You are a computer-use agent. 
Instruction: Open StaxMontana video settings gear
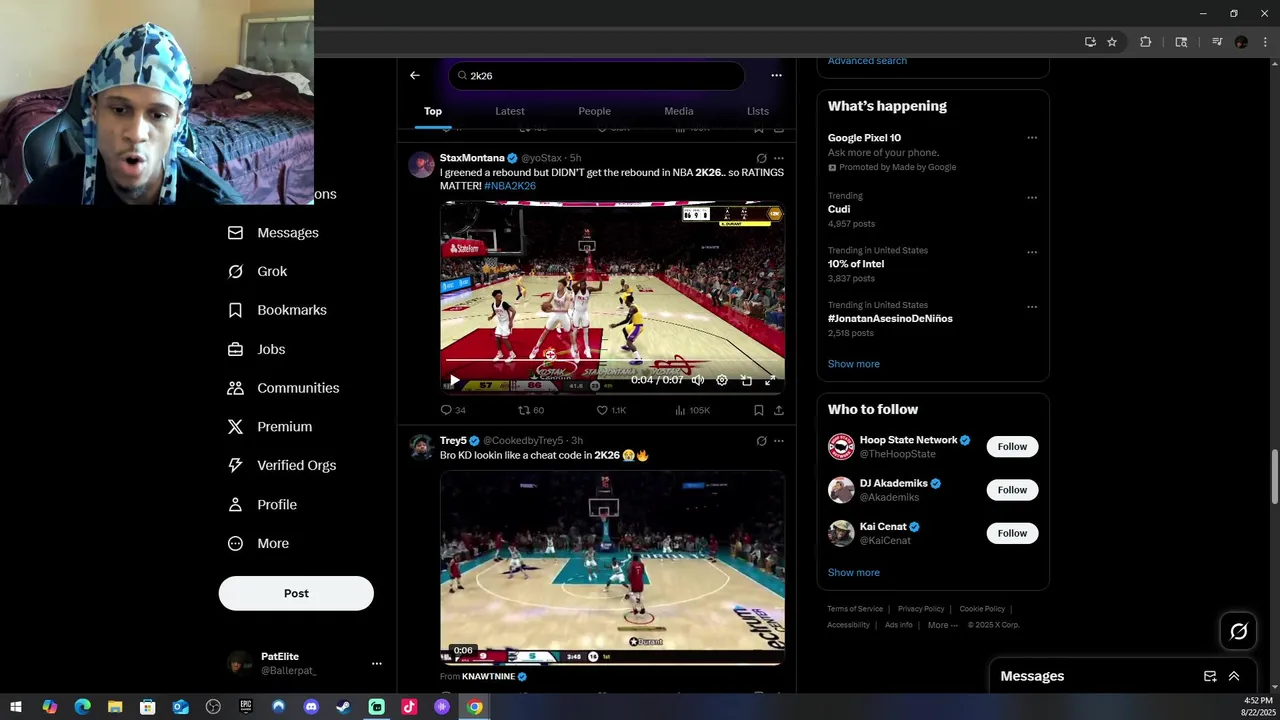coord(722,380)
